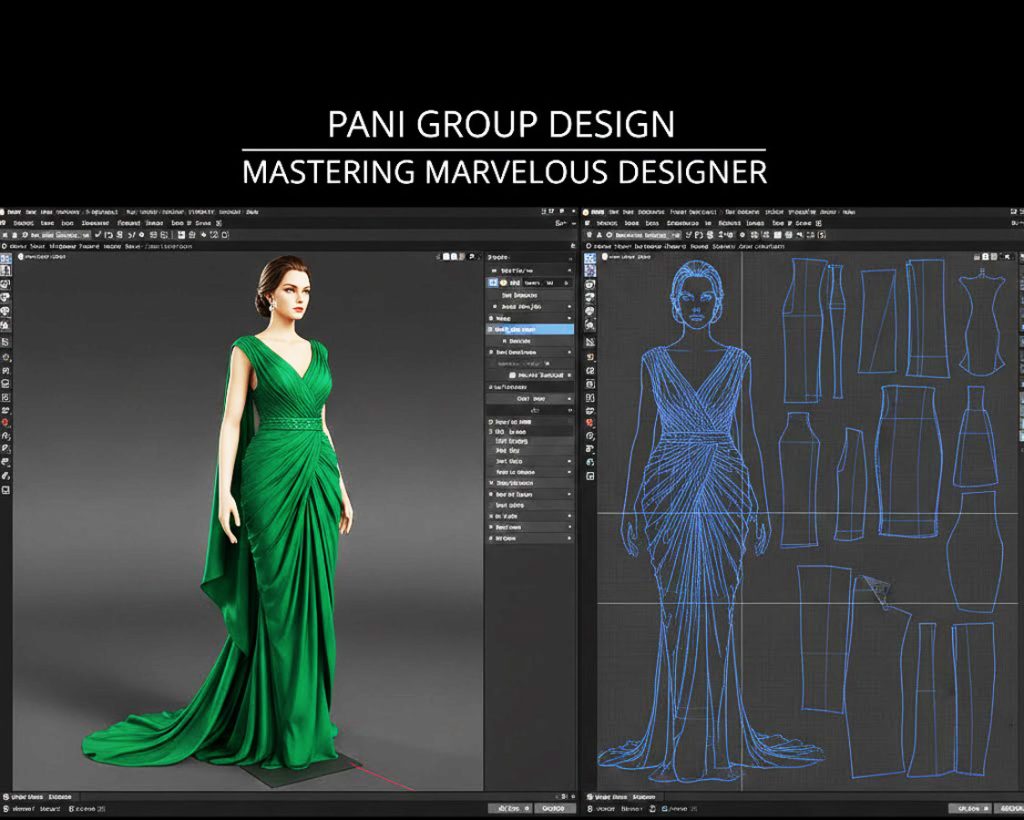Click the yellow circle icon in property panel
This screenshot has height=820, width=1024.
(x=504, y=283)
